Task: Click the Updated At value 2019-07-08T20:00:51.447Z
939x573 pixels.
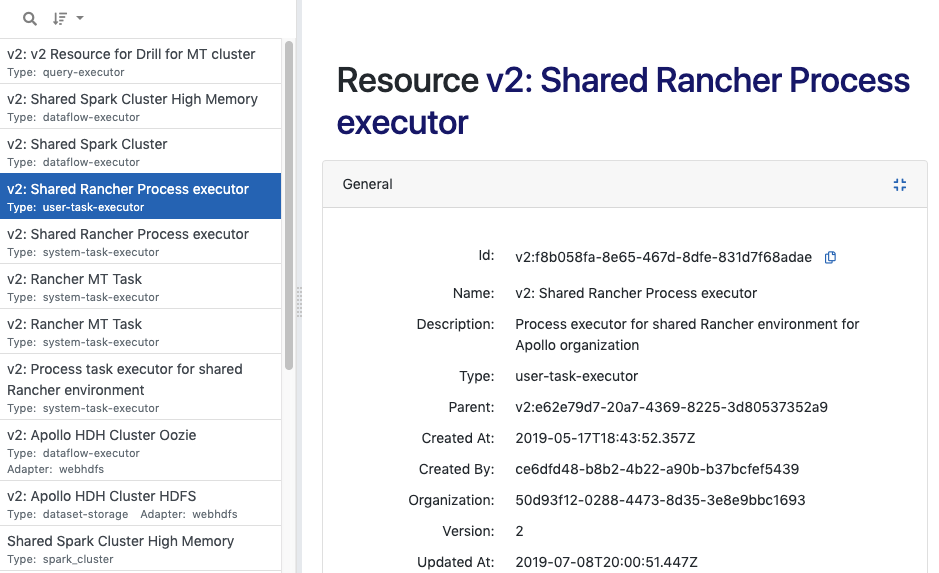Action: point(606,562)
